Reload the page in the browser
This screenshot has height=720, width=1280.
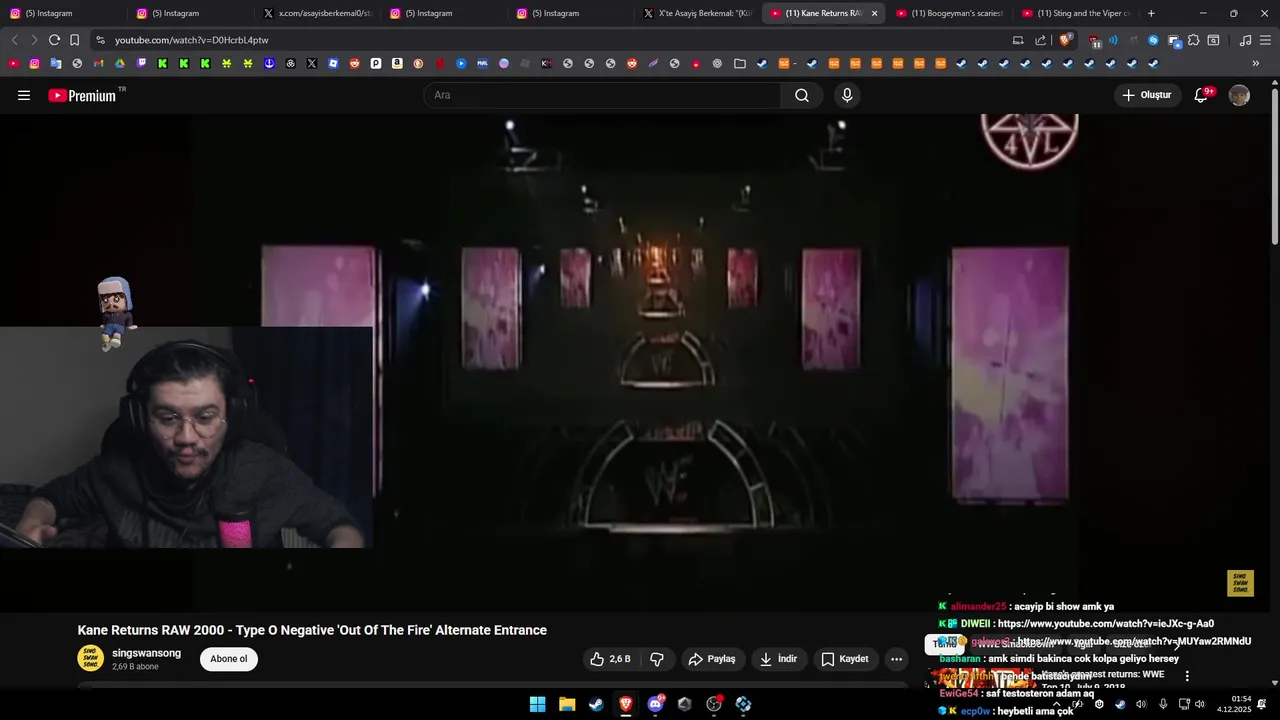coord(54,40)
